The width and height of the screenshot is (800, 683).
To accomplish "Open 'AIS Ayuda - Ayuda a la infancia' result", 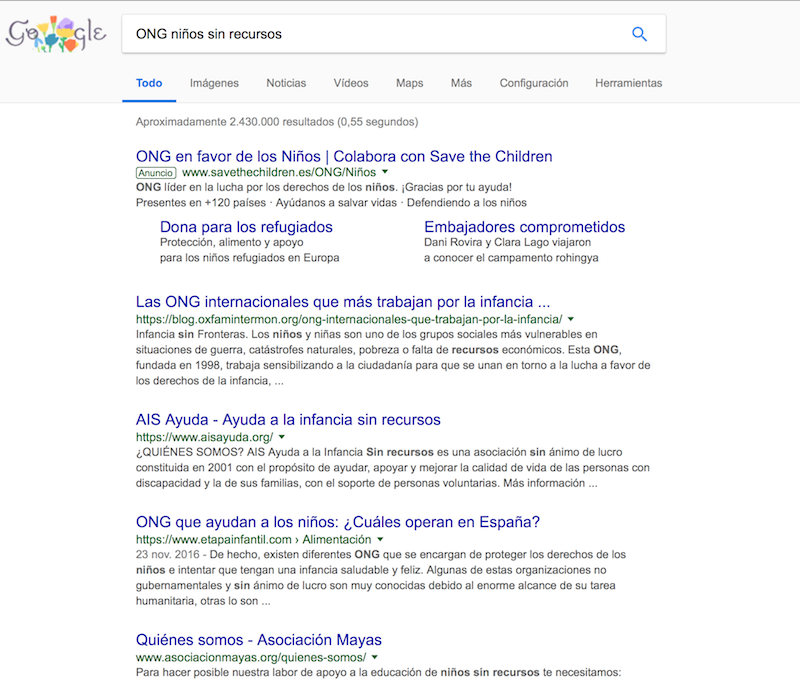I will [x=288, y=420].
